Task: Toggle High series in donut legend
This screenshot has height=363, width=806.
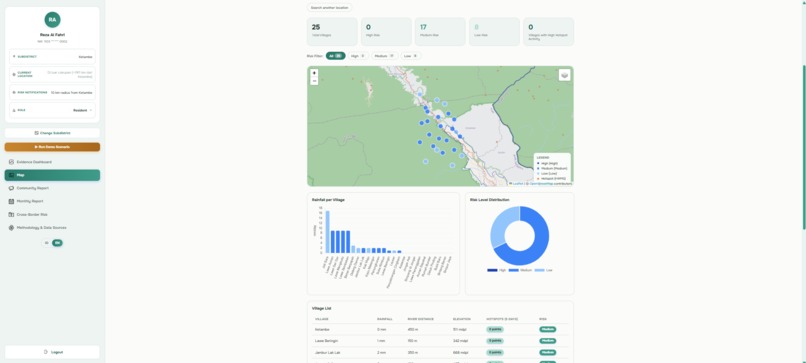Action: (497, 270)
